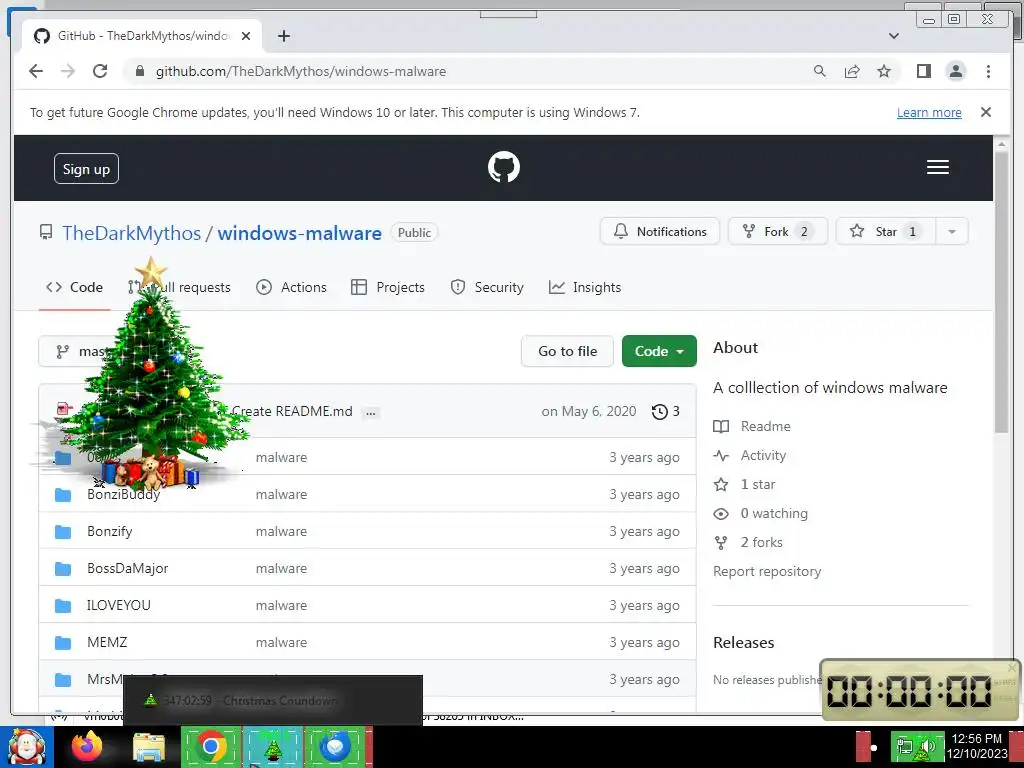Image resolution: width=1024 pixels, height=768 pixels.
Task: Dismiss the Chrome update info bar
Action: click(985, 112)
